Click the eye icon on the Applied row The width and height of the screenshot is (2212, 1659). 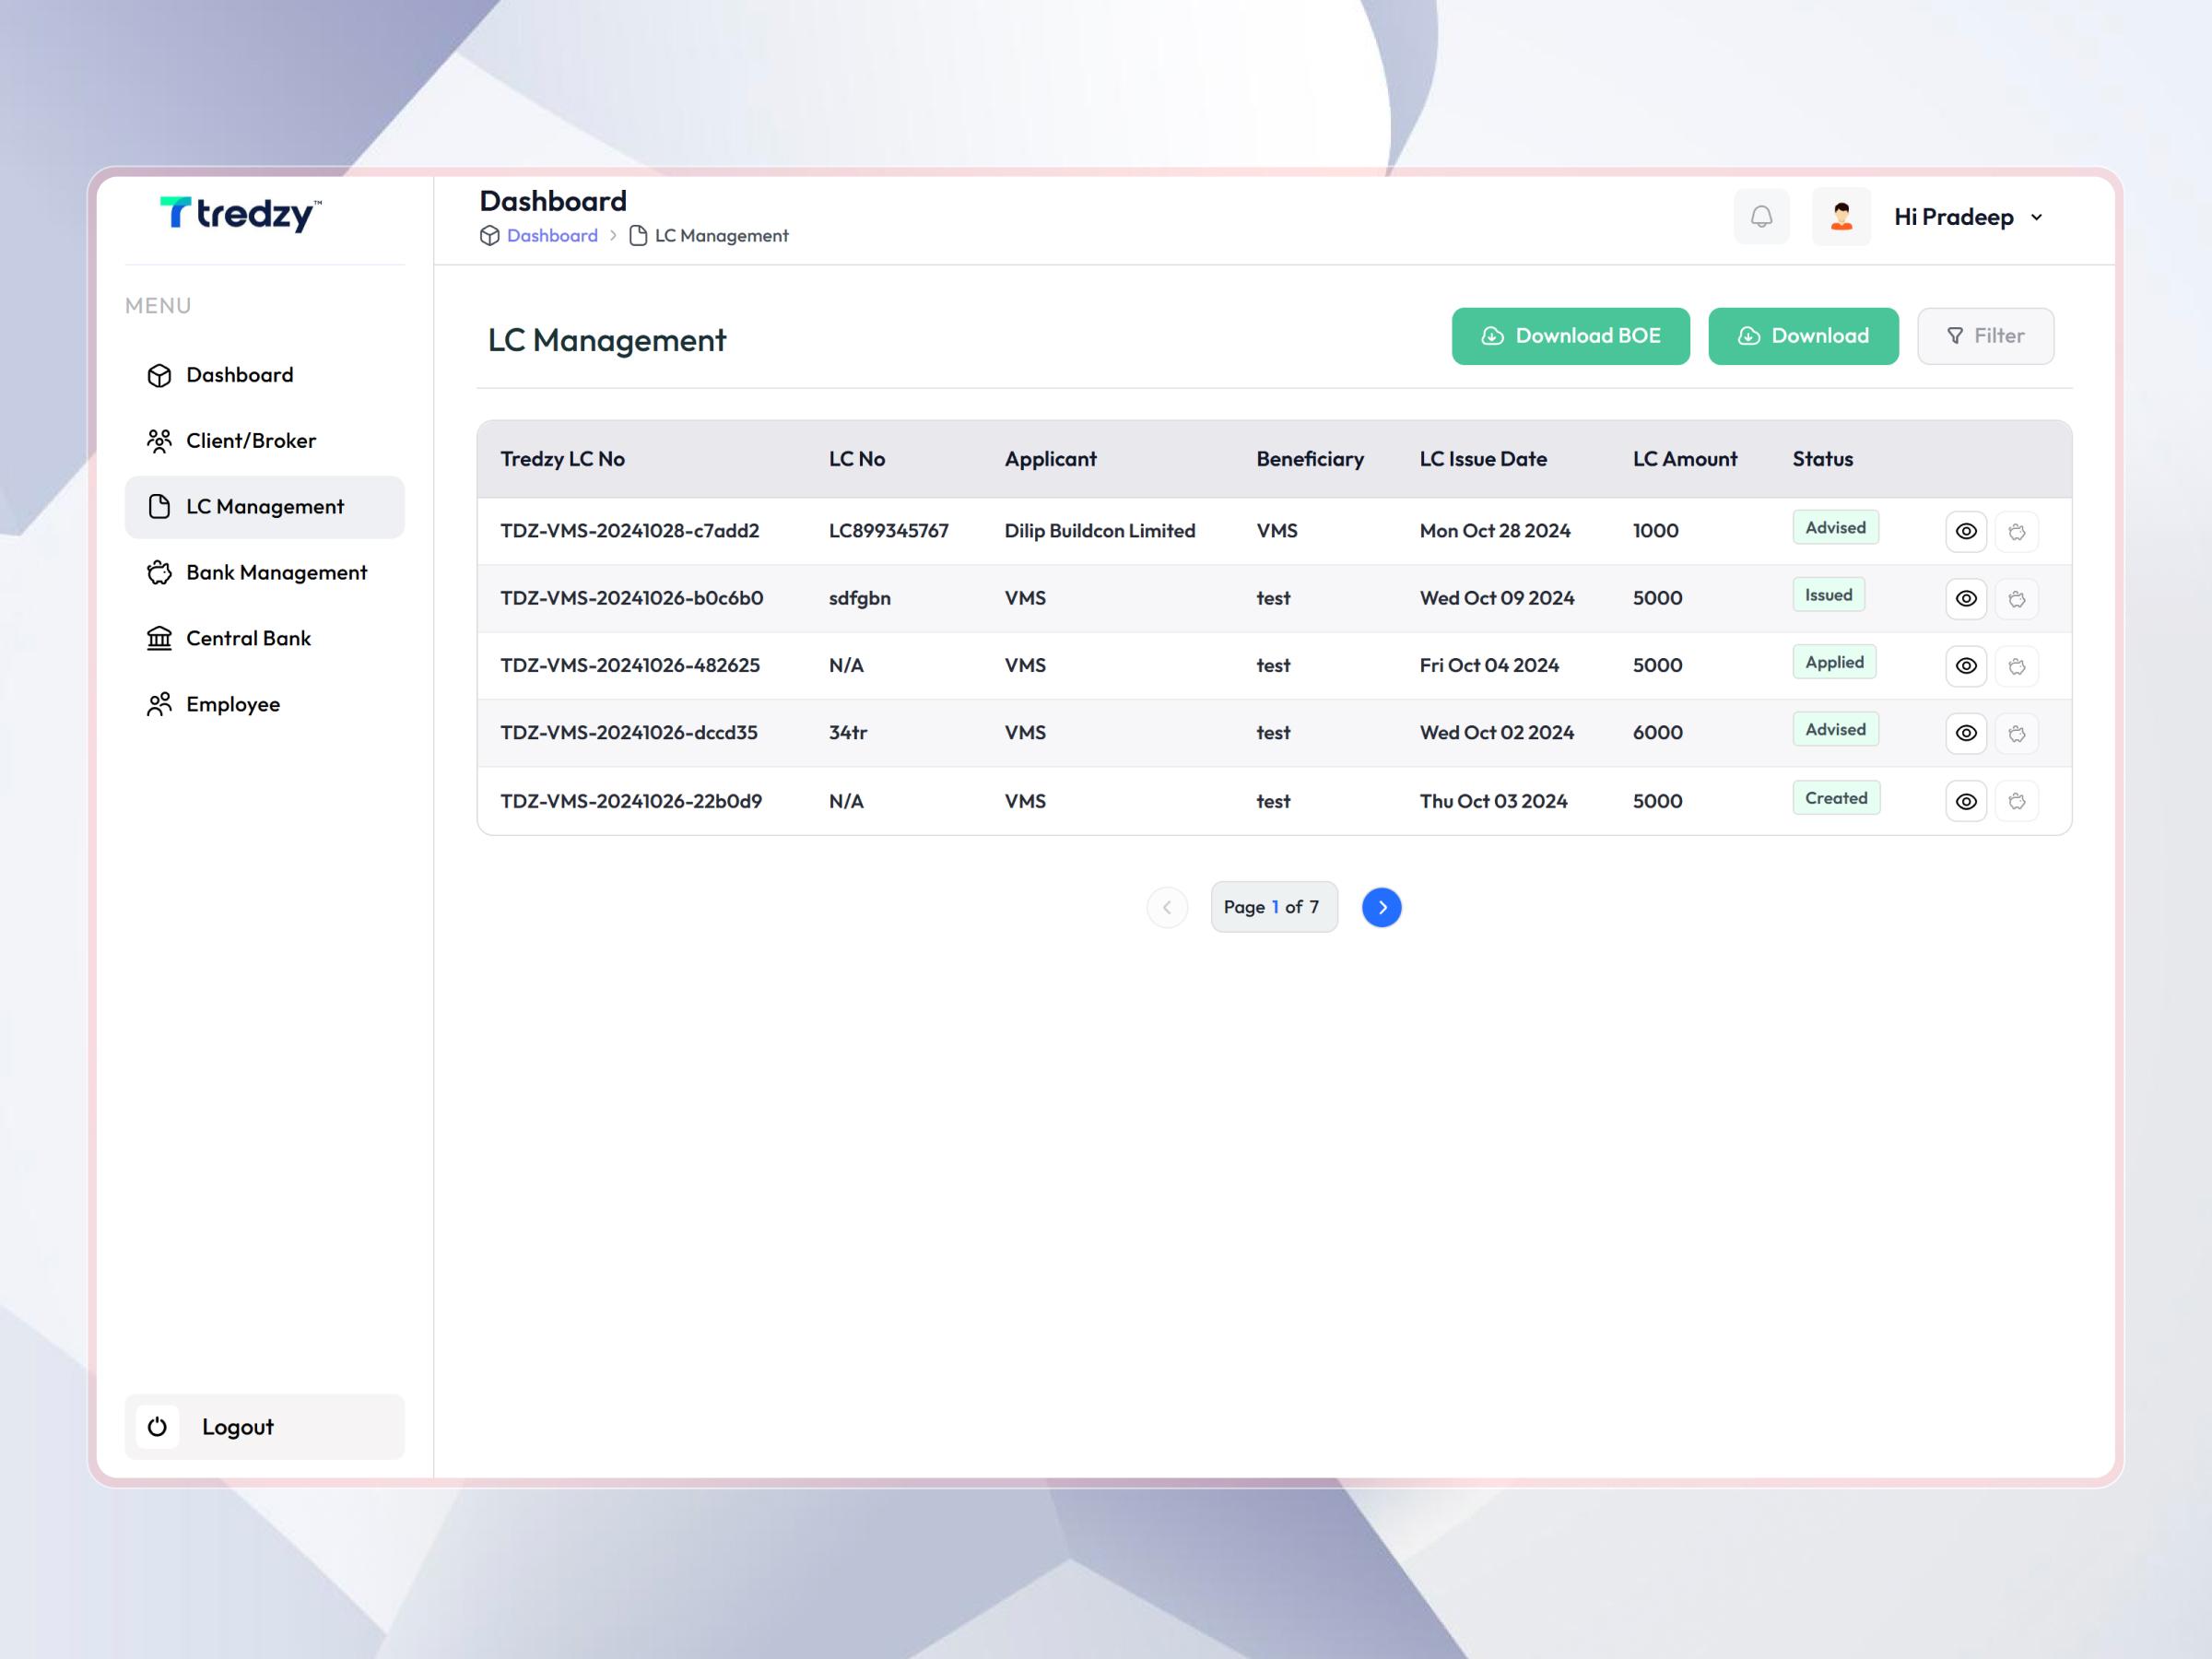[1966, 665]
